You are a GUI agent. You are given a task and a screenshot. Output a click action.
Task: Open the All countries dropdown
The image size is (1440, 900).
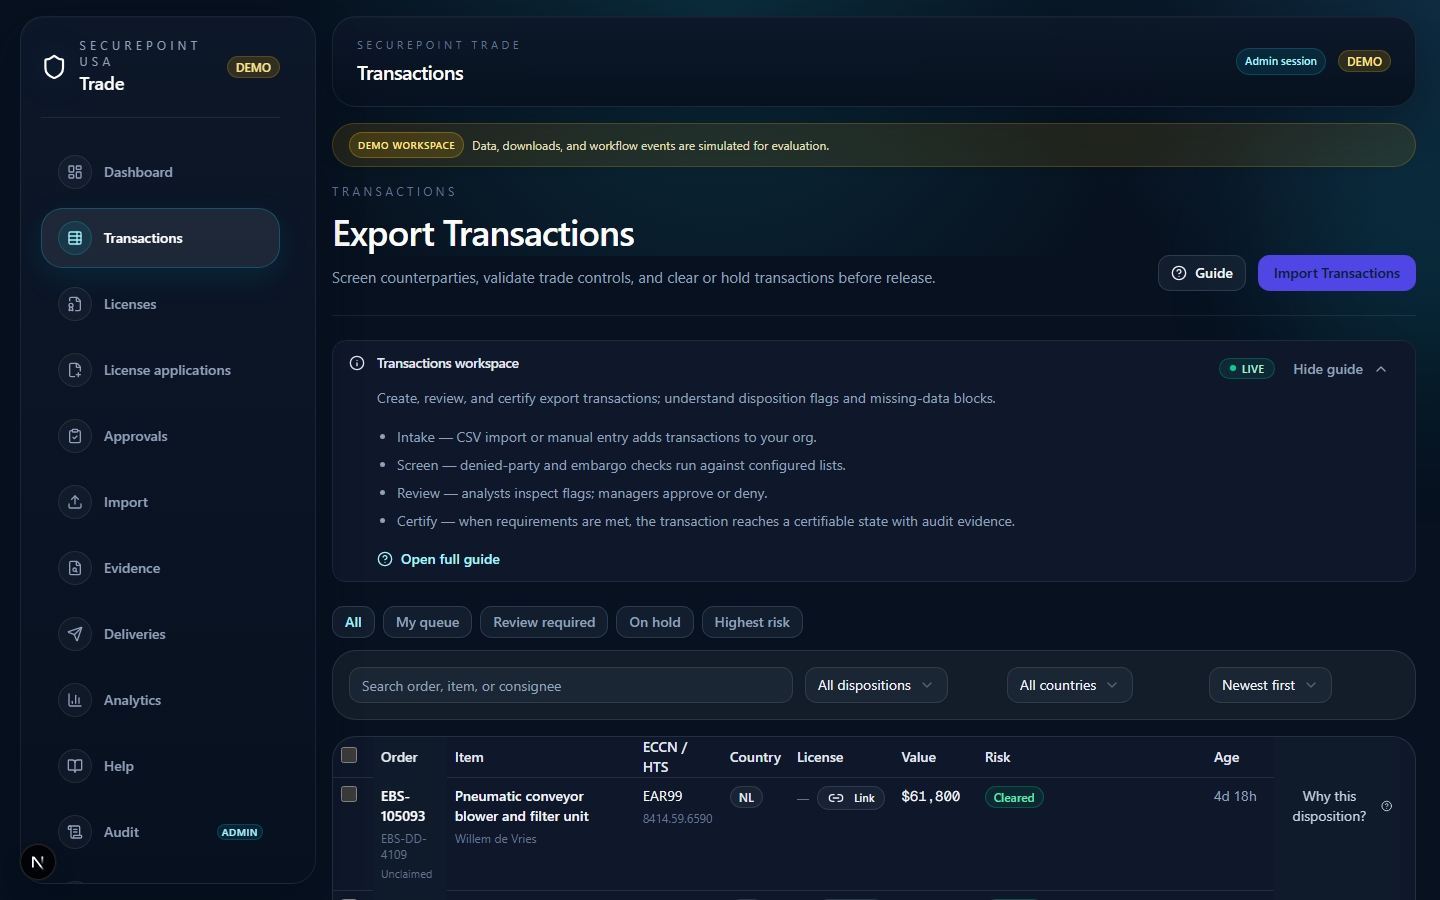point(1069,685)
